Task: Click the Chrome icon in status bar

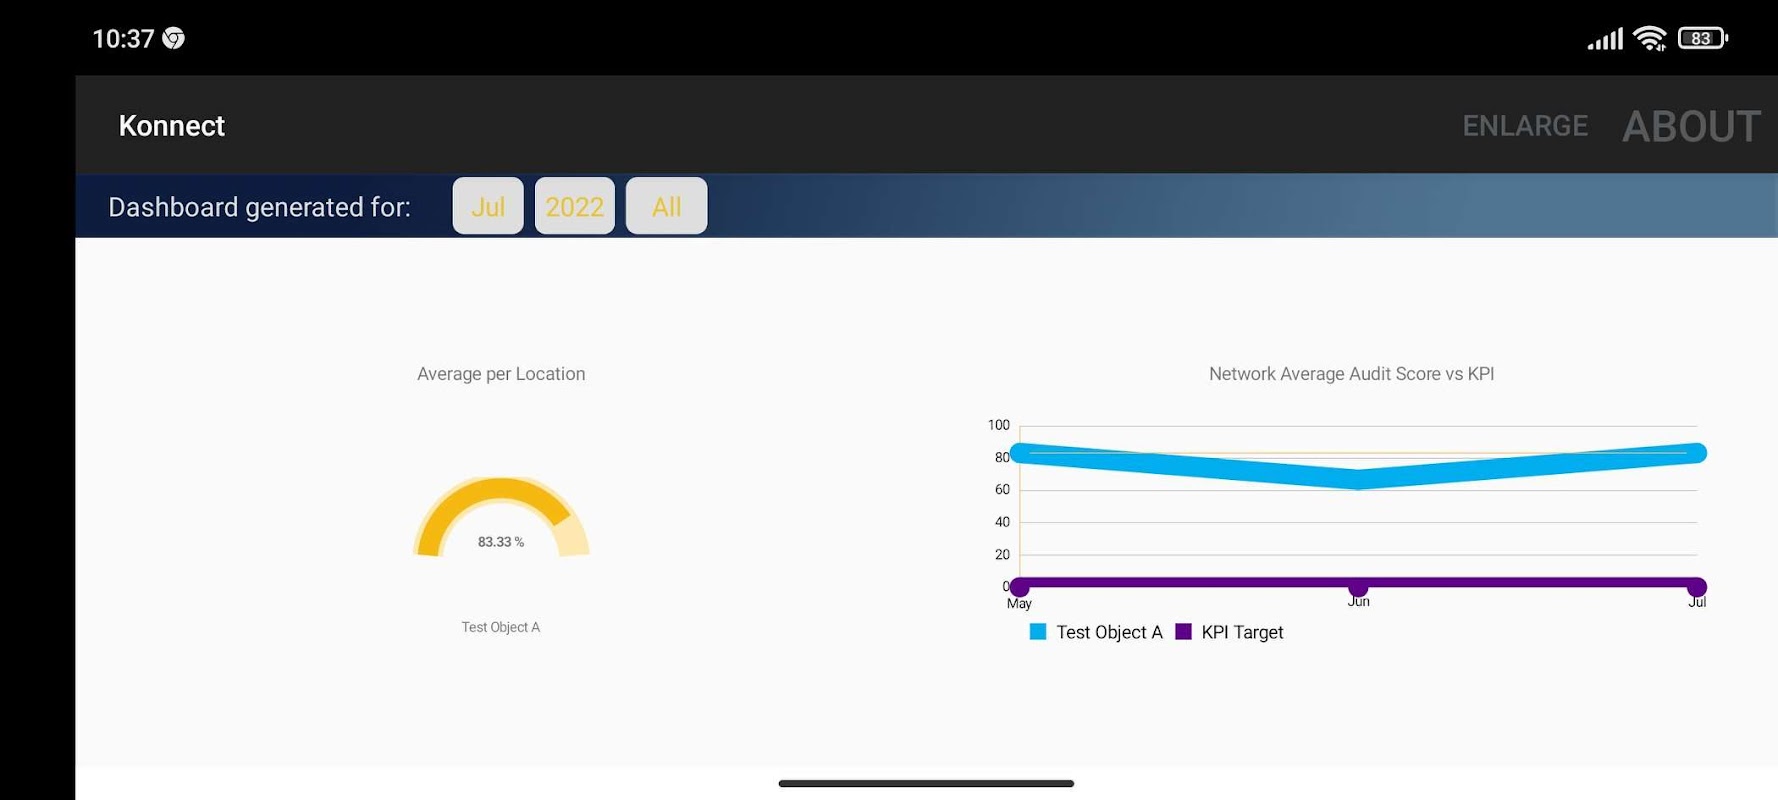Action: (173, 38)
